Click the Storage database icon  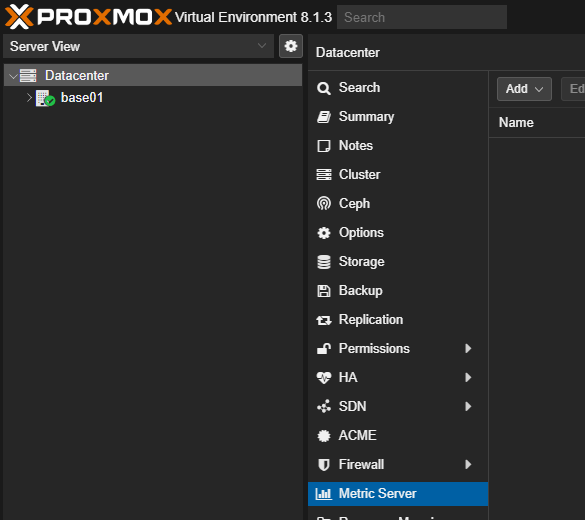coord(323,262)
